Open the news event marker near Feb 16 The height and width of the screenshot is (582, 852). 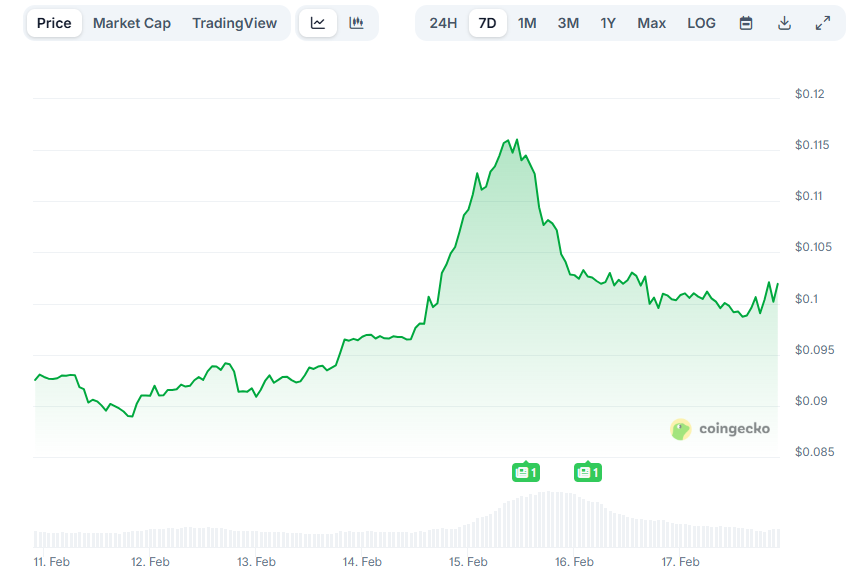[588, 471]
